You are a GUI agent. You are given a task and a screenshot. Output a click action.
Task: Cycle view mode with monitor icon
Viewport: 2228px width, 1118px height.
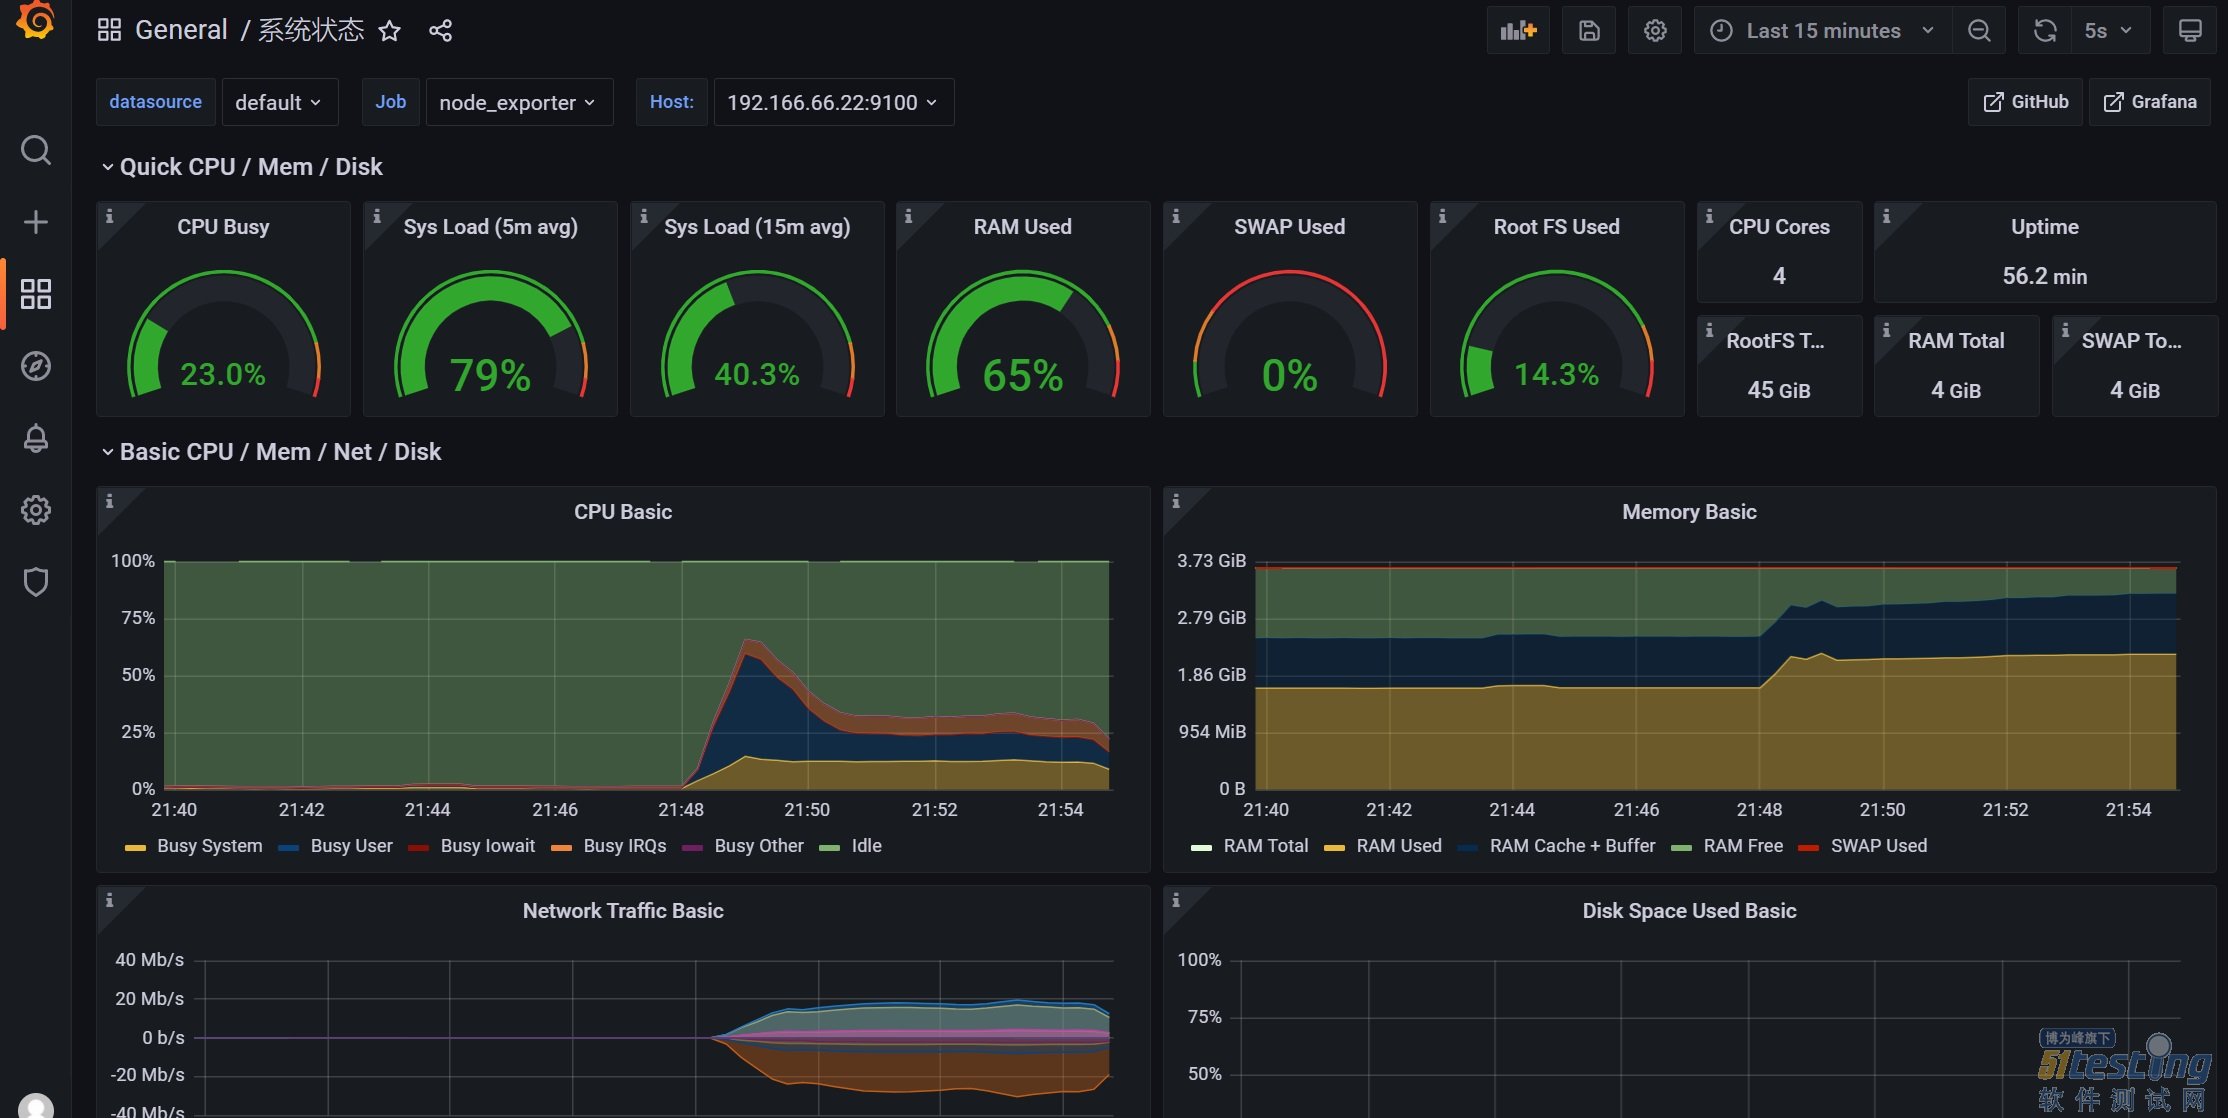point(2190,31)
